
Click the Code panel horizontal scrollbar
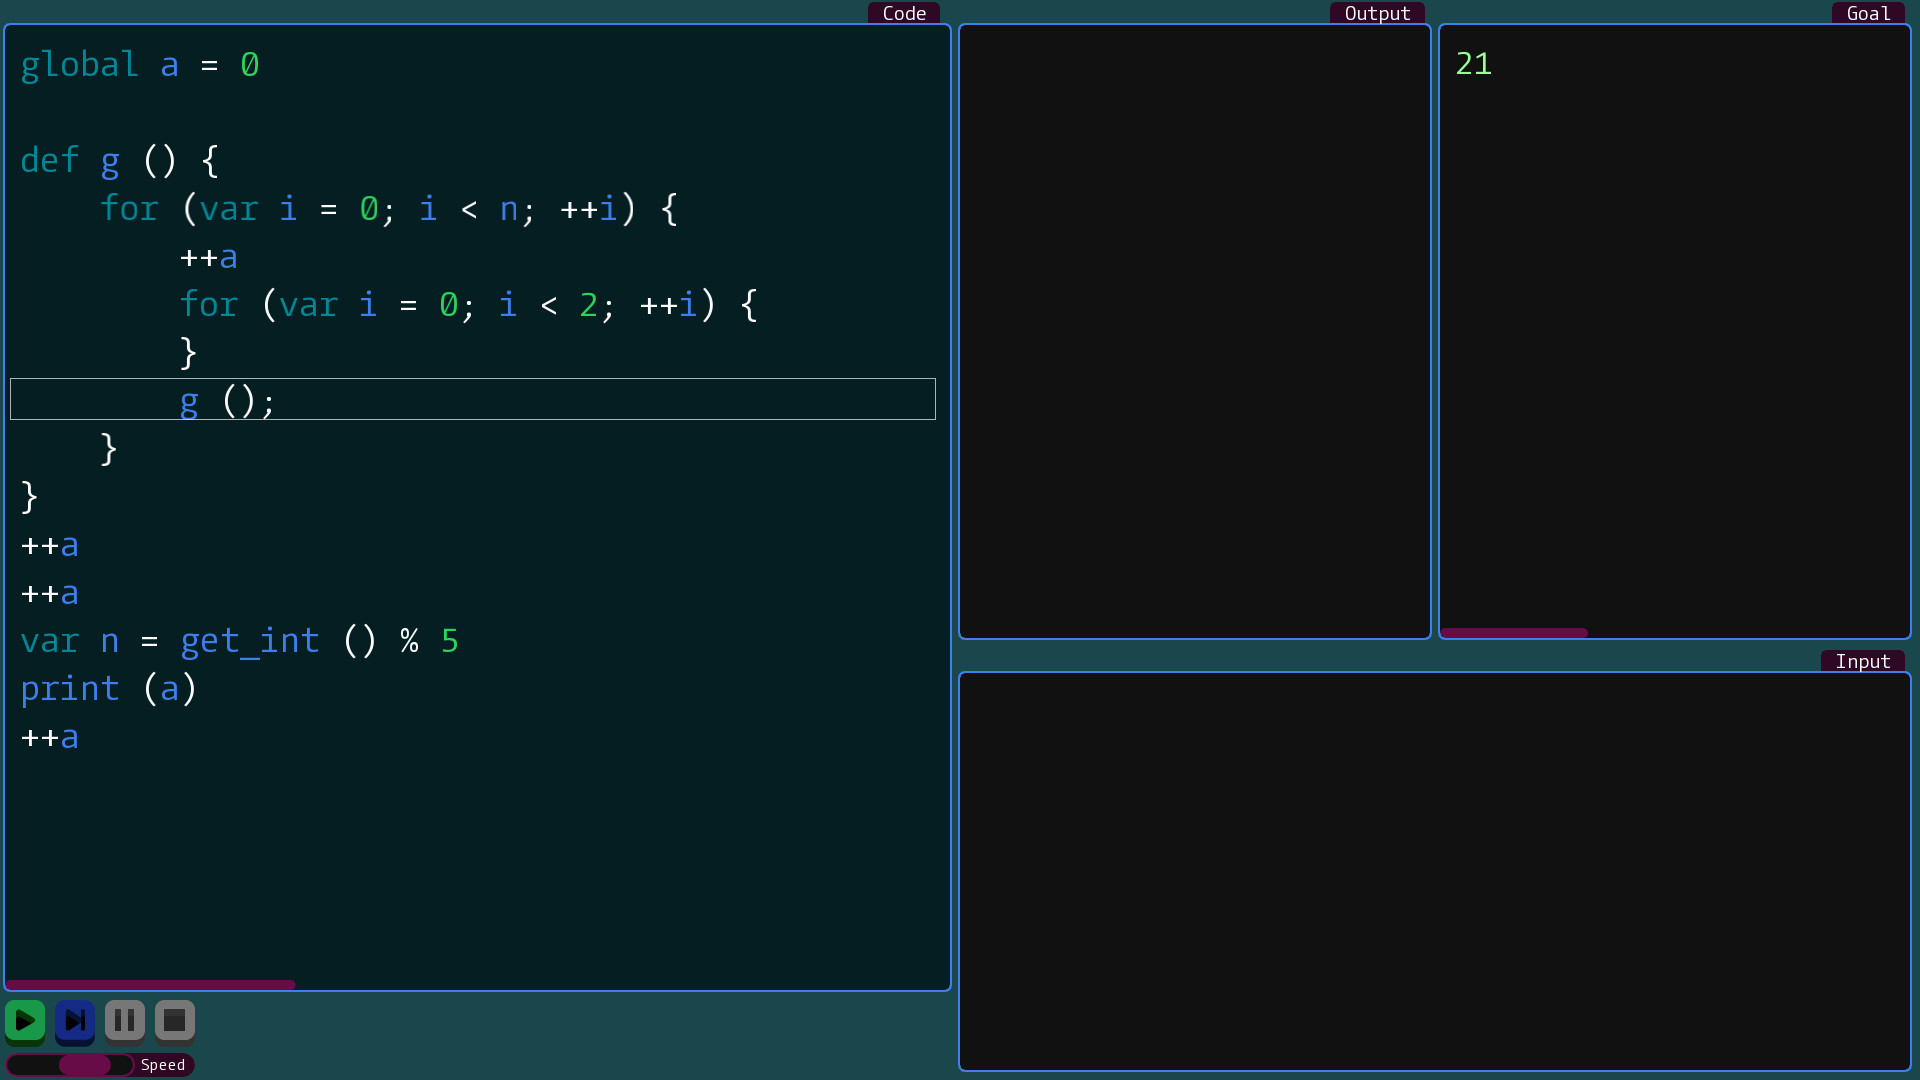150,985
